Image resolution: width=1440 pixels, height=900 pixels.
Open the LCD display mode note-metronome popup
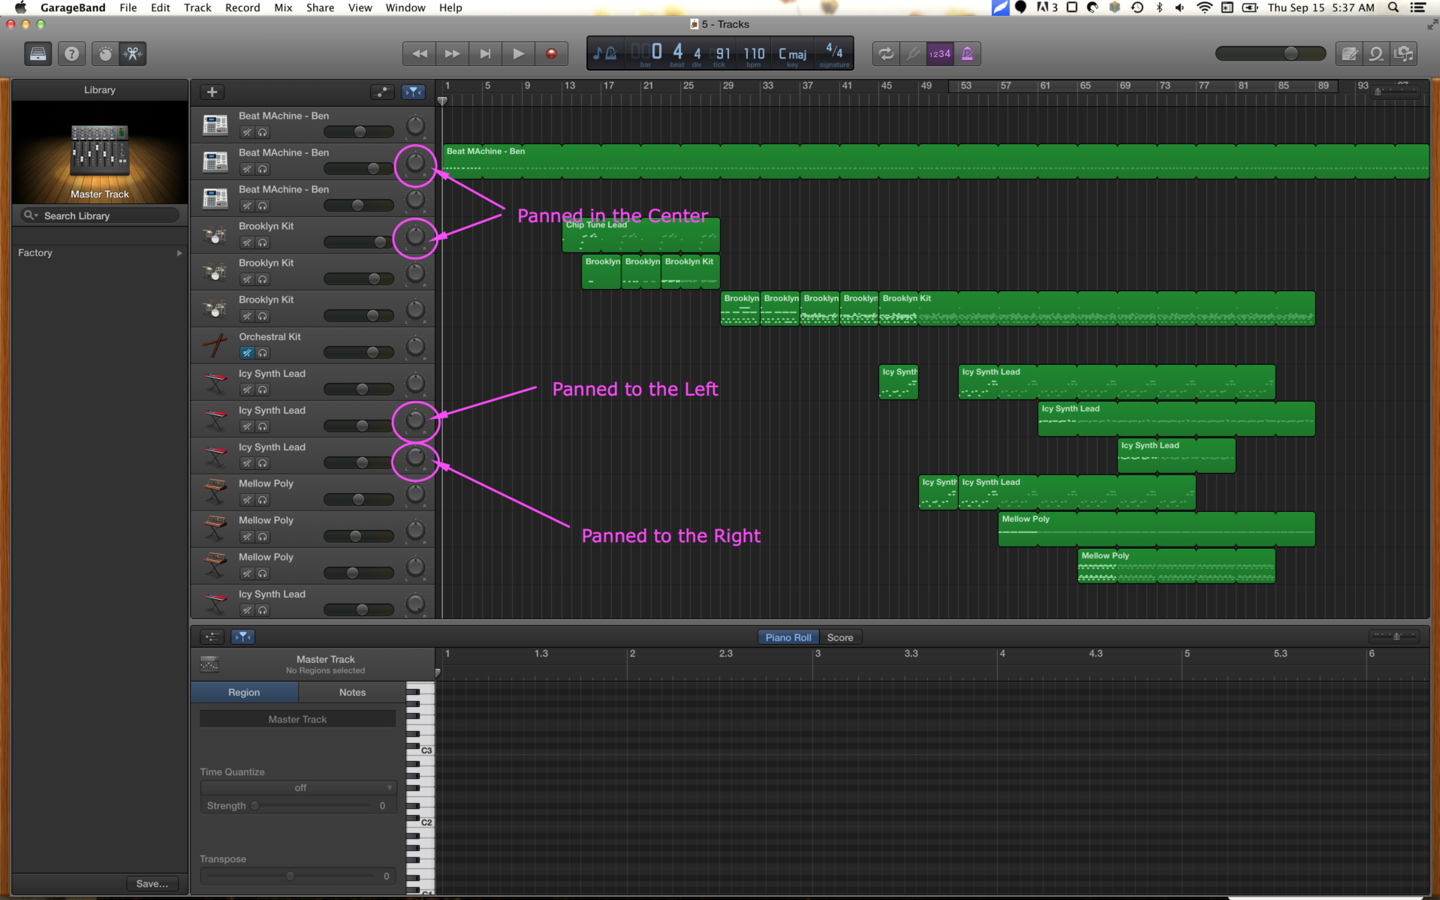[605, 54]
